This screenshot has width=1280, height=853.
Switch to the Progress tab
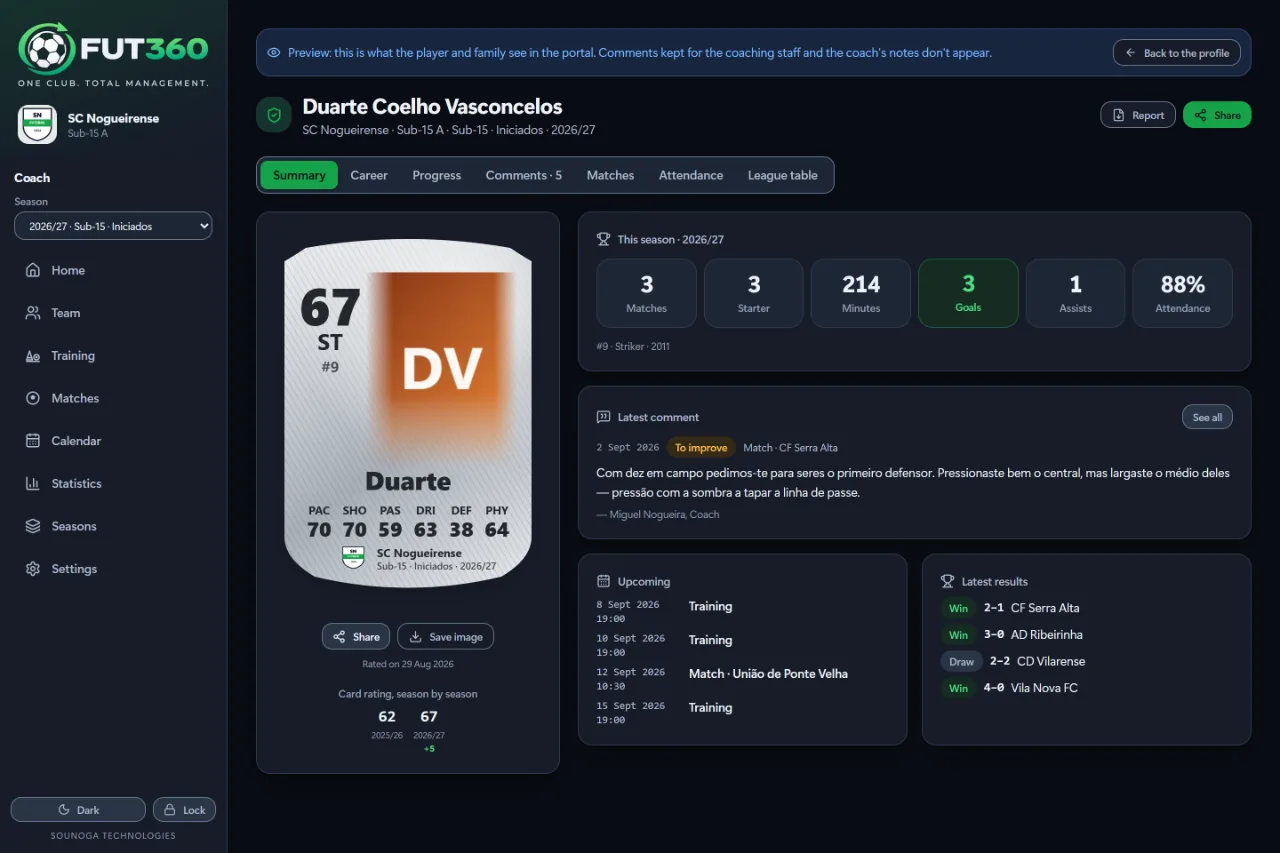coord(437,175)
